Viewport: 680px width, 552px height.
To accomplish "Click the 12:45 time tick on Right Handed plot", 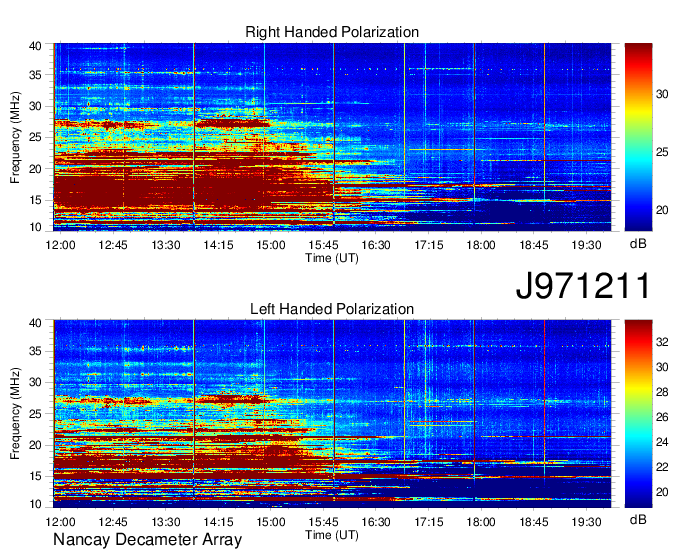I will [113, 245].
